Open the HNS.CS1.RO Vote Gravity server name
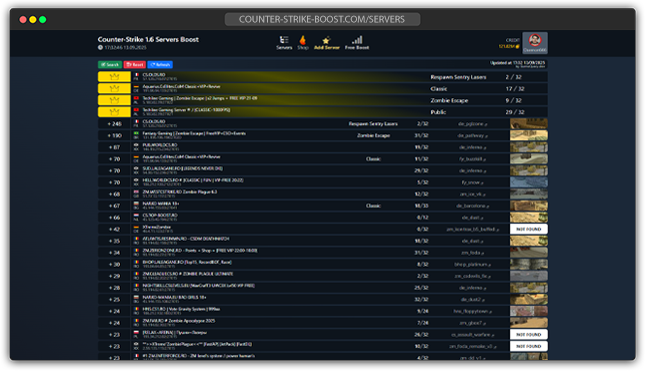The width and height of the screenshot is (645, 371). (181, 309)
